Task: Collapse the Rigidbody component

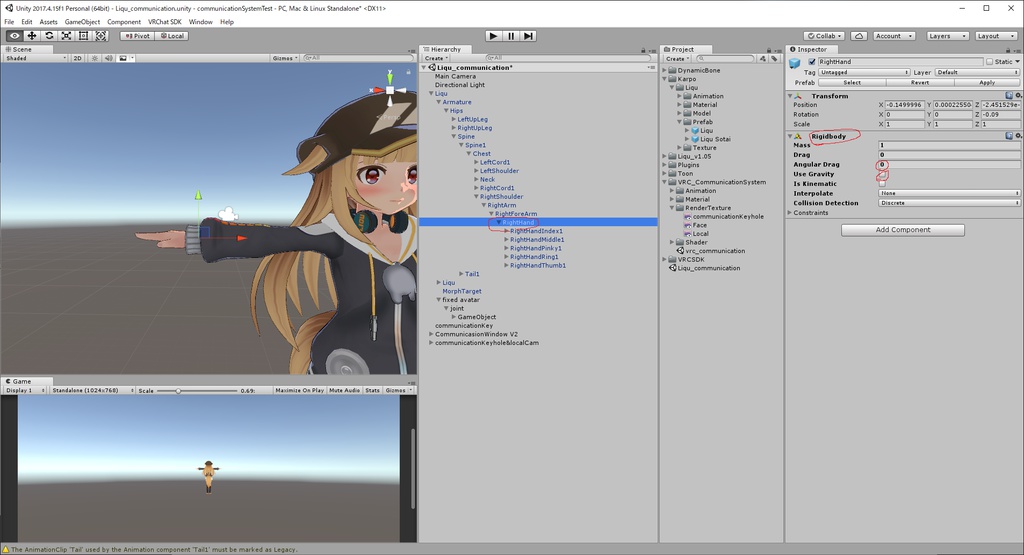Action: (x=790, y=136)
